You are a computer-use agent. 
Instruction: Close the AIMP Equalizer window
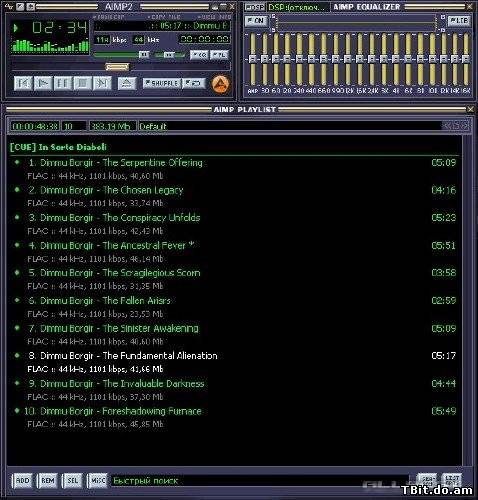[x=470, y=6]
